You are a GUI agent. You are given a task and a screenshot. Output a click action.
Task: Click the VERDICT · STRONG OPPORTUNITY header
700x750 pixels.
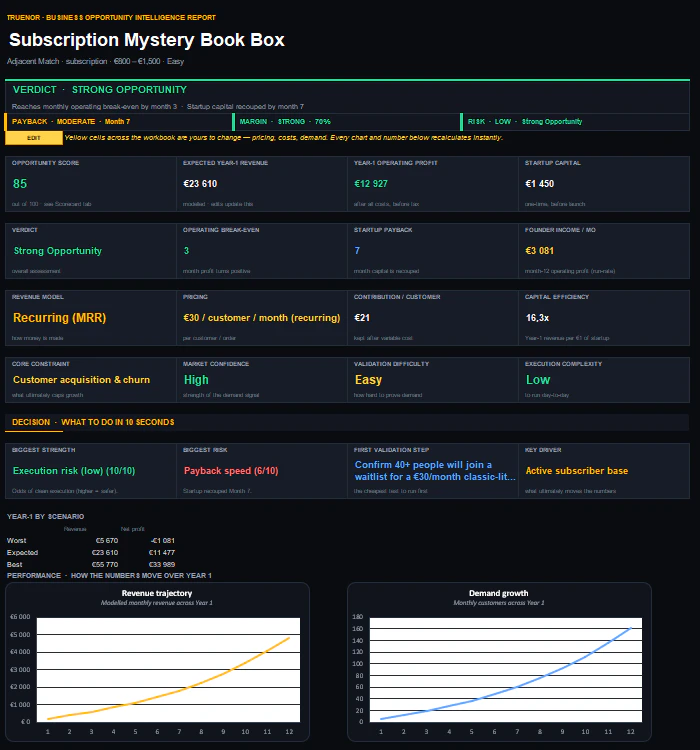(x=100, y=89)
